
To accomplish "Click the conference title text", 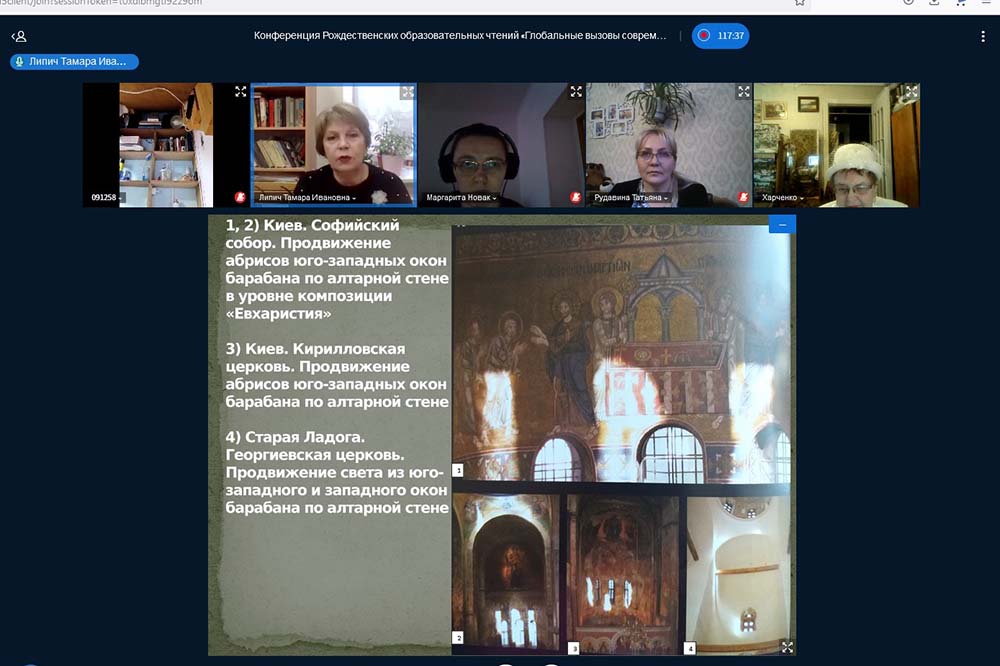I will click(460, 36).
